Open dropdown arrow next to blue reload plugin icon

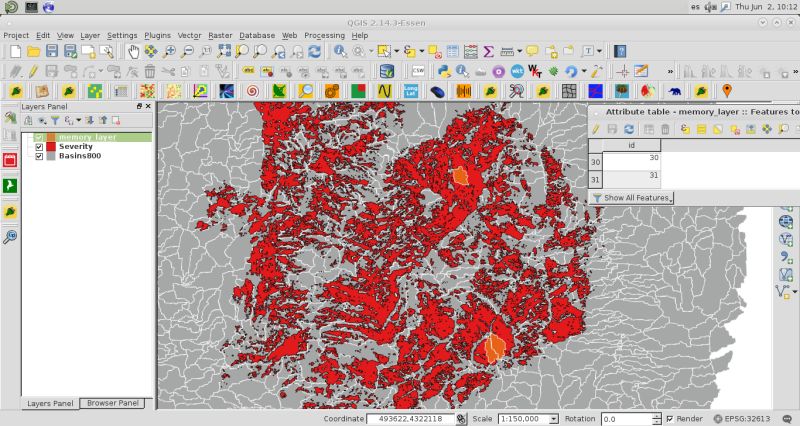584,71
